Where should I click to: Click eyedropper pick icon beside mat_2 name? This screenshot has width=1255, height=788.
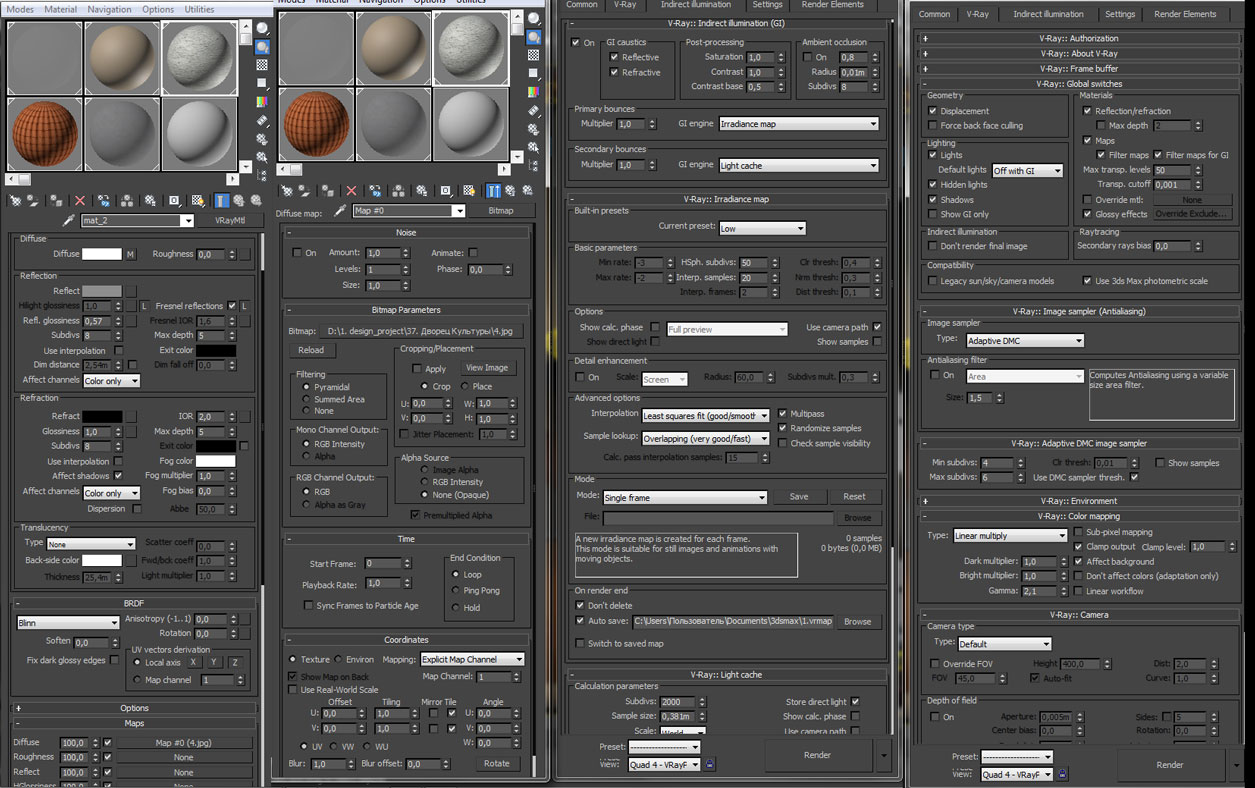[x=69, y=220]
